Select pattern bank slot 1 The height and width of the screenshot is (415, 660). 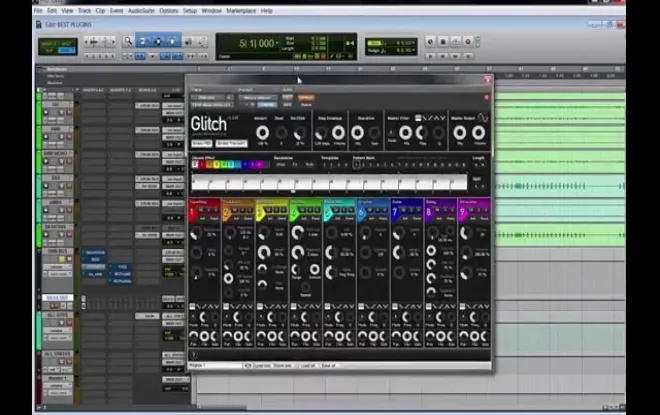[x=357, y=165]
